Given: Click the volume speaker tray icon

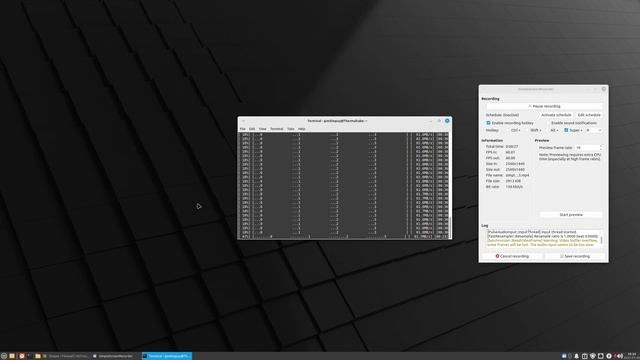Looking at the screenshot, I should click(x=620, y=356).
